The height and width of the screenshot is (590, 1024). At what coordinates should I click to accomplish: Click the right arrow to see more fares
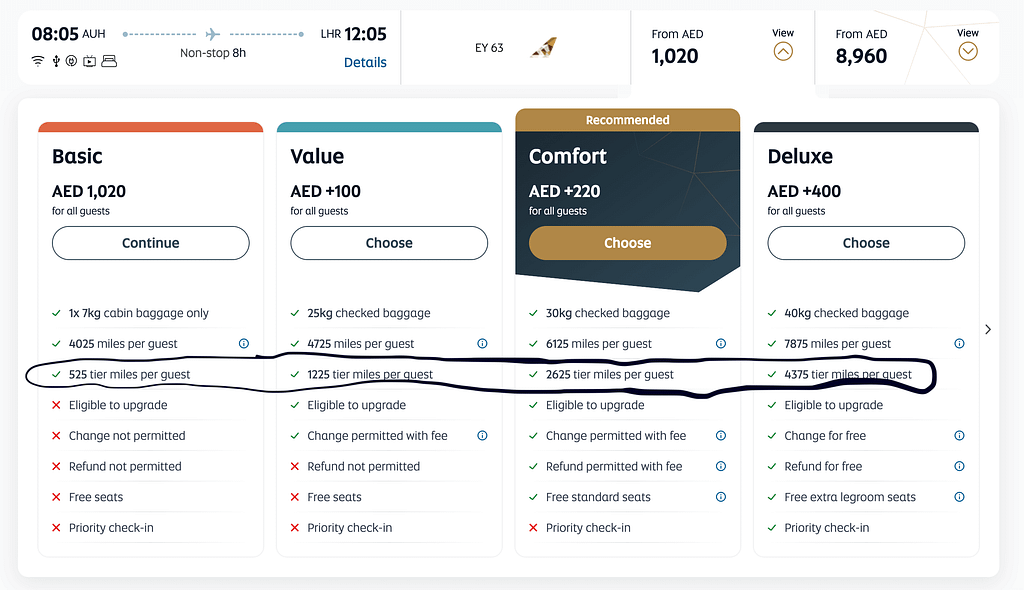(x=987, y=328)
